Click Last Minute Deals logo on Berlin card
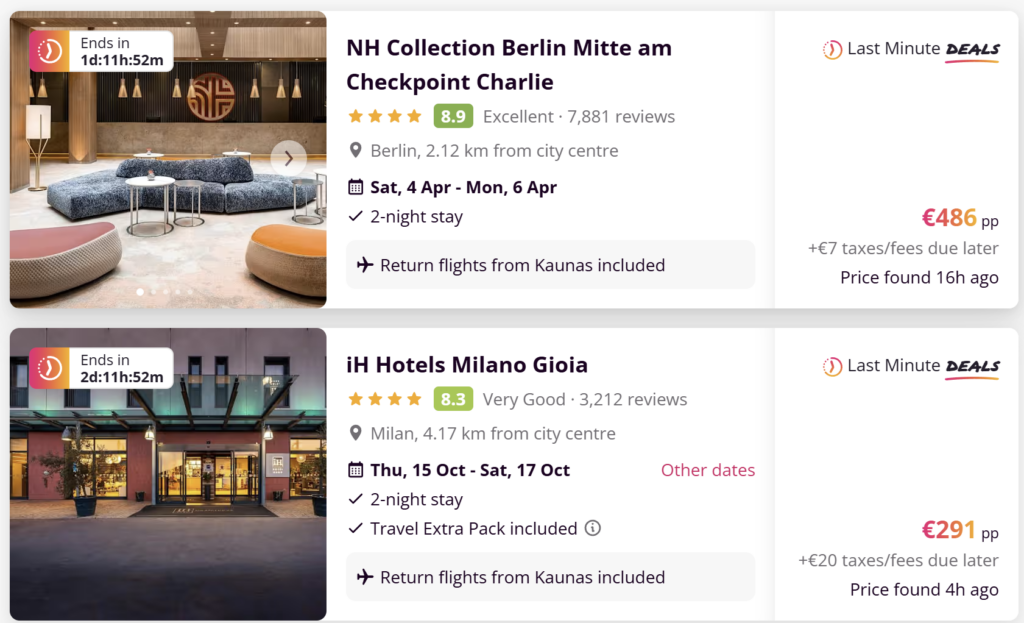 910,49
